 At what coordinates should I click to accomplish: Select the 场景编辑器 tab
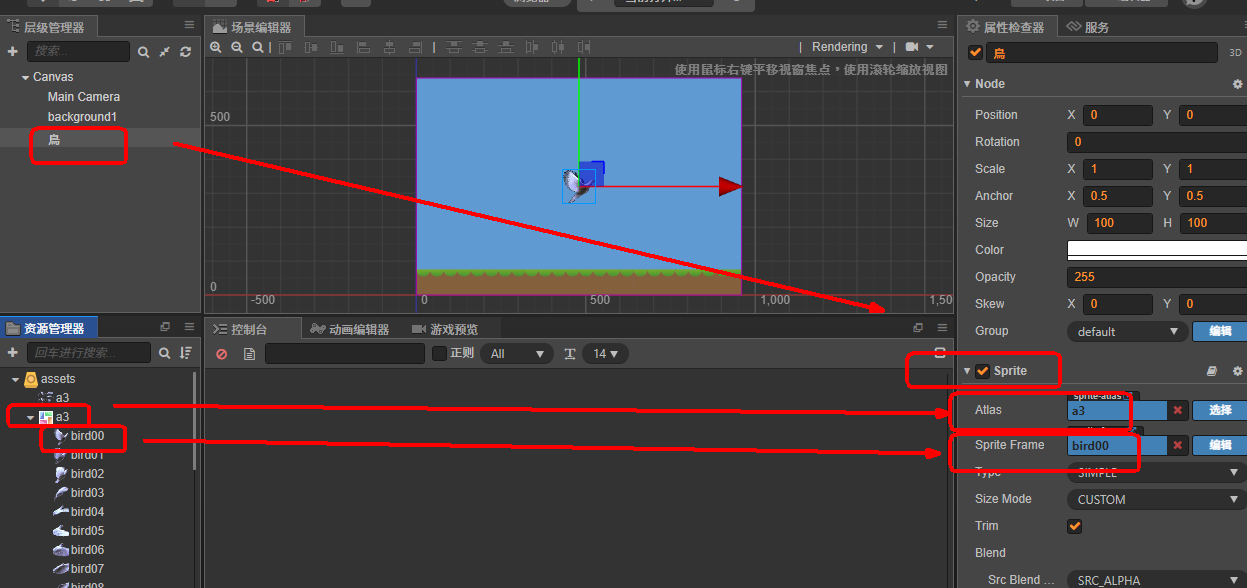(255, 27)
